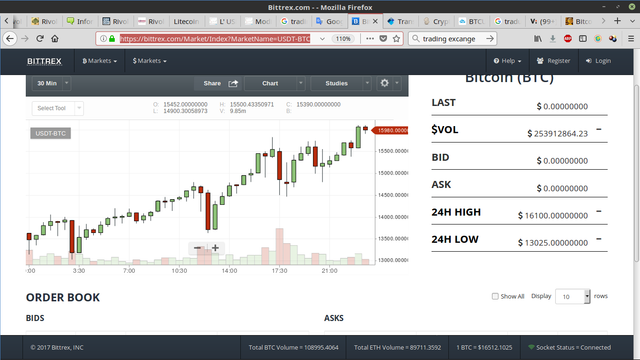
Task: Click the Adblock Plus extension icon
Action: pos(568,39)
